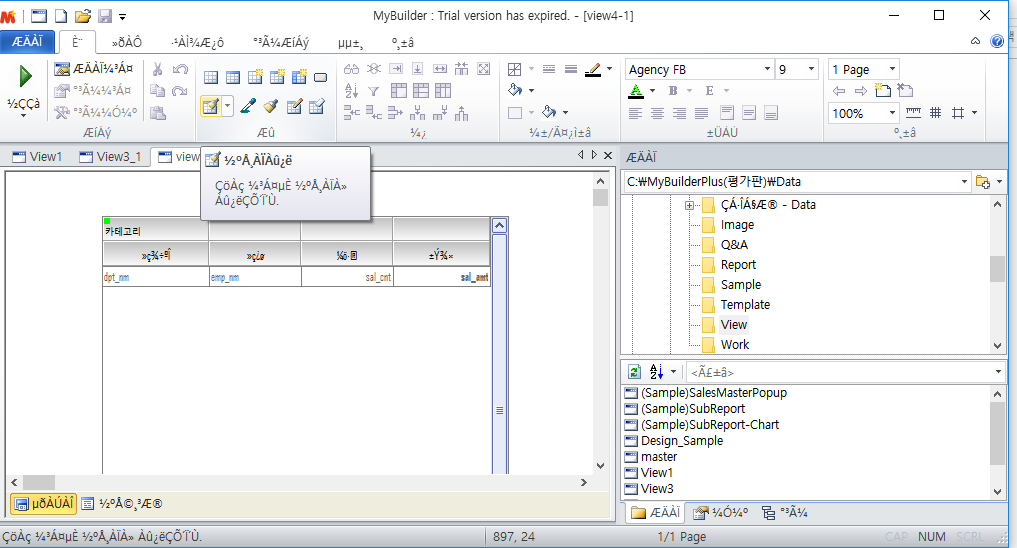Select the Design_Sample file
The image size is (1017, 548).
pos(682,441)
